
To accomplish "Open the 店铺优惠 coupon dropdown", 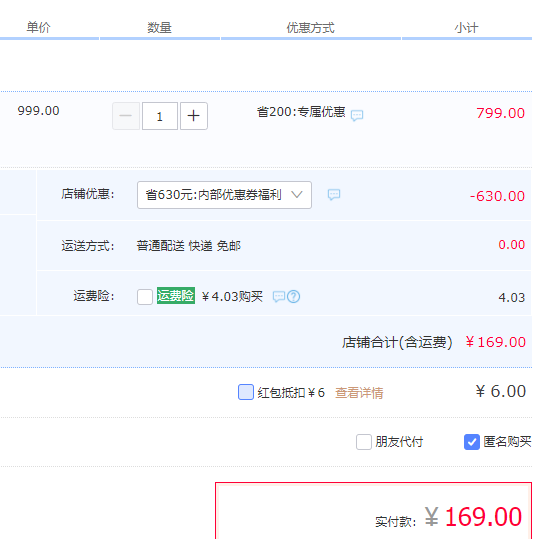I will click(x=224, y=195).
